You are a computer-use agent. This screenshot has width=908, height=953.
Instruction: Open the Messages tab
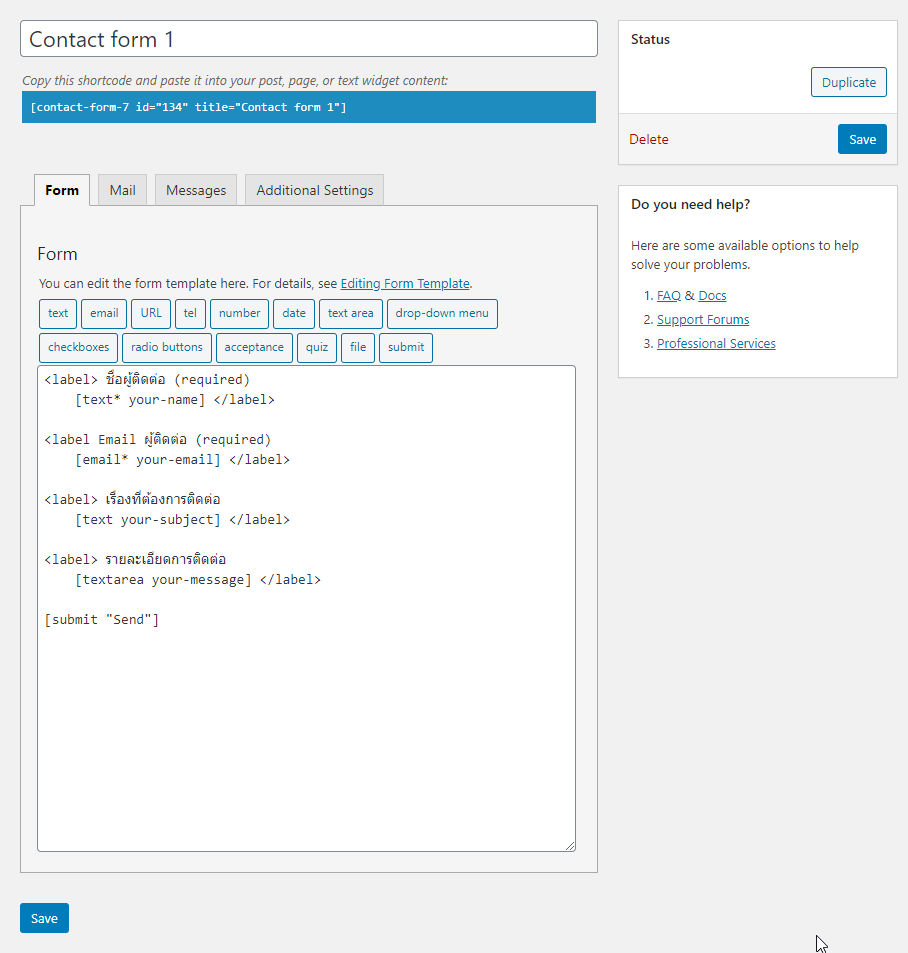pyautogui.click(x=196, y=190)
